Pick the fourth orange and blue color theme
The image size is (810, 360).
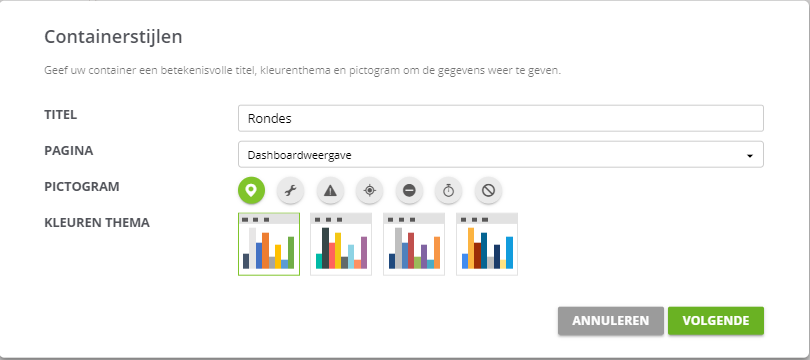487,244
